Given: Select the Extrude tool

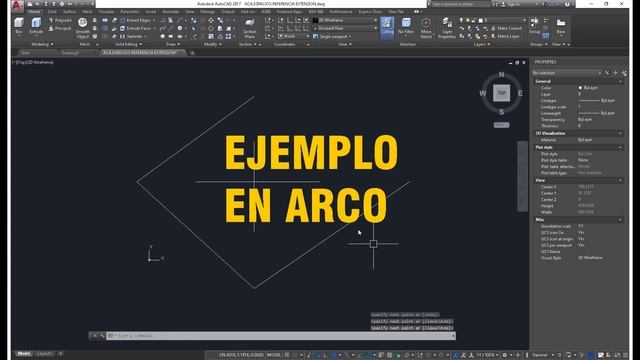Looking at the screenshot, I should point(36,26).
